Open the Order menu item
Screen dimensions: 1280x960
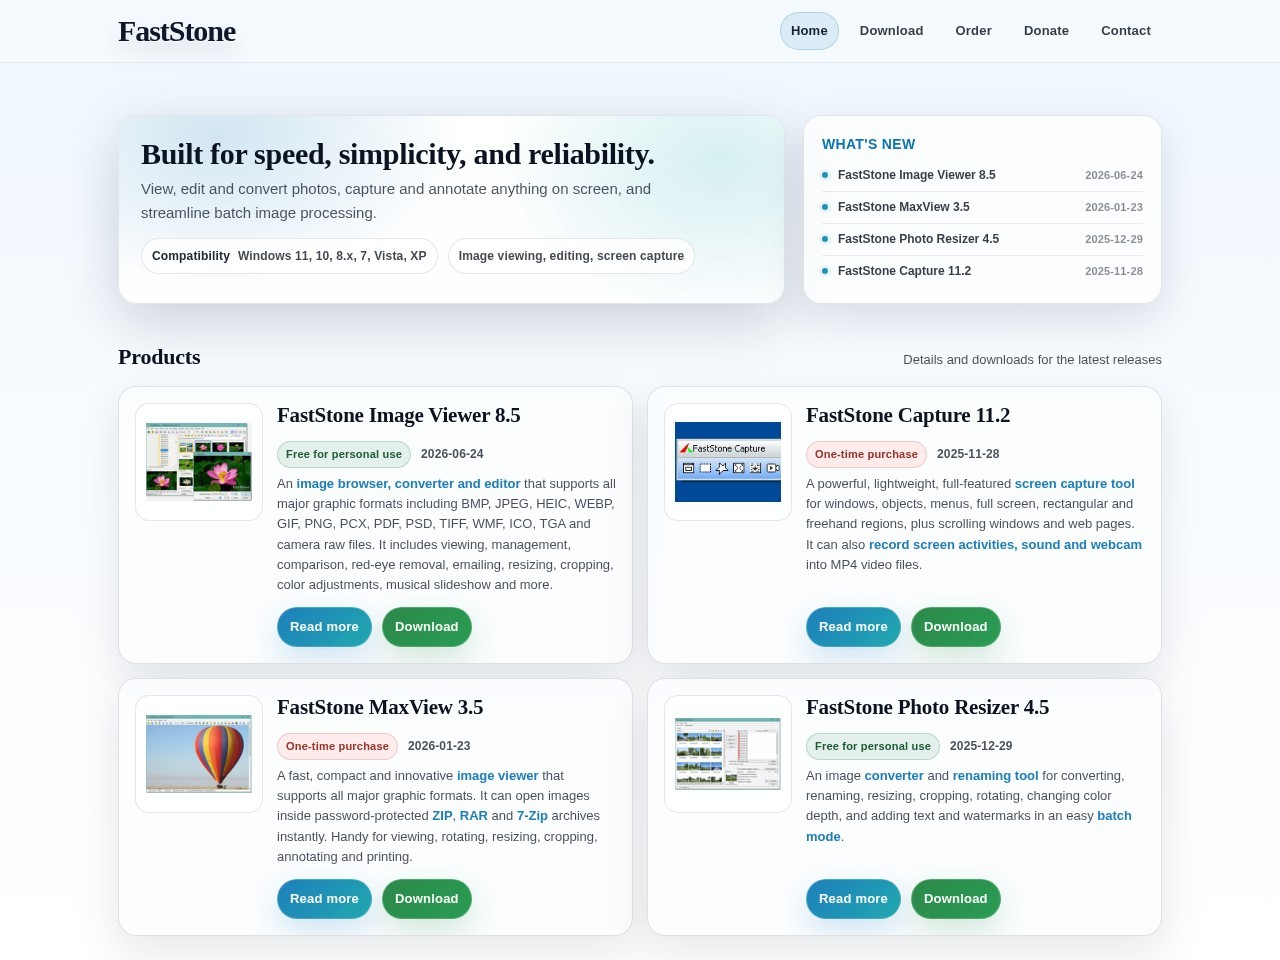pos(973,31)
